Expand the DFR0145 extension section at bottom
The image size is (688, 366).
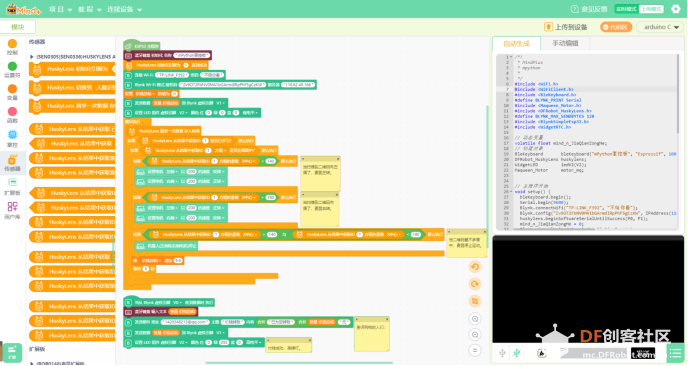tap(32, 363)
